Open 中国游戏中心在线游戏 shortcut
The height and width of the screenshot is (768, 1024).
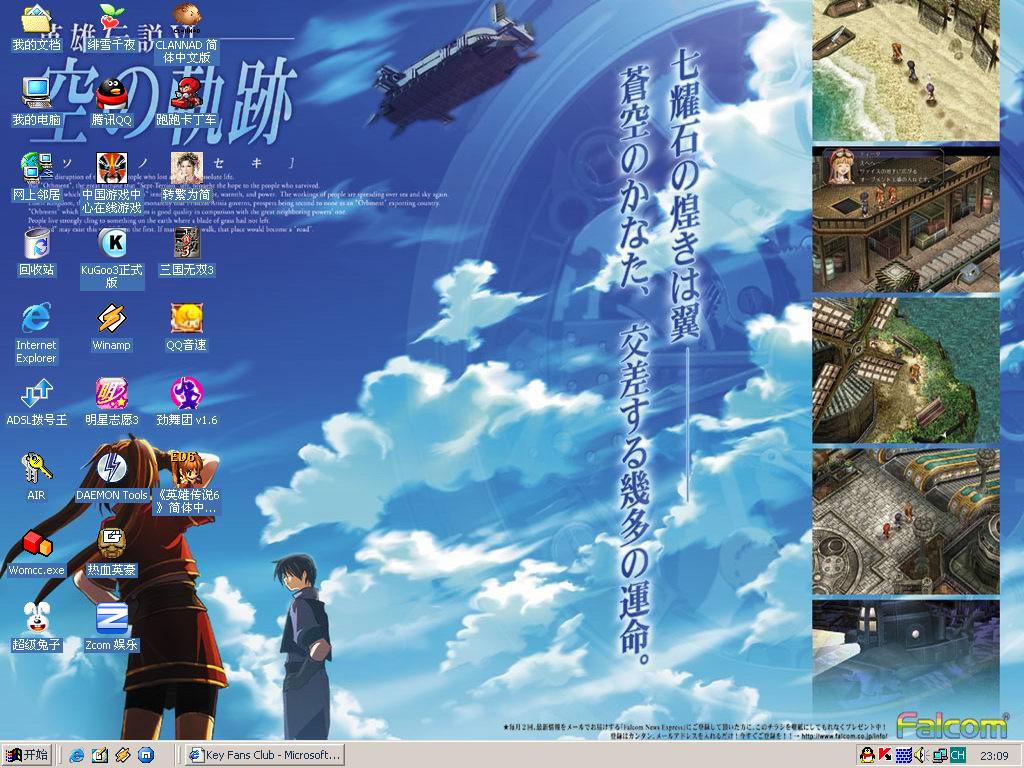pyautogui.click(x=112, y=168)
